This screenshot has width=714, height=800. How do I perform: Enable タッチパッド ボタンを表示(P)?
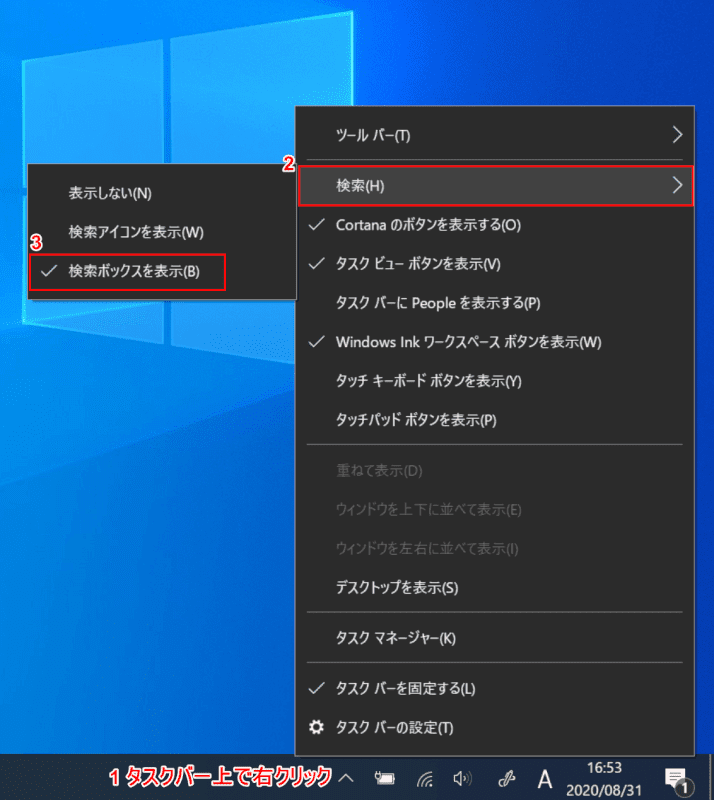(x=495, y=420)
